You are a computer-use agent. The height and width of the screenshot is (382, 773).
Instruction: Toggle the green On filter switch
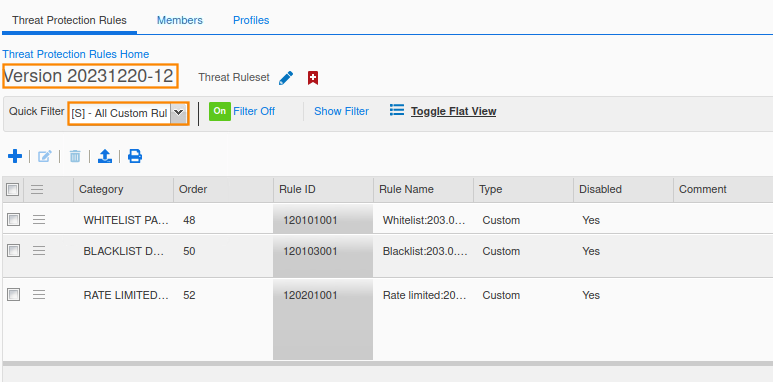tap(220, 111)
